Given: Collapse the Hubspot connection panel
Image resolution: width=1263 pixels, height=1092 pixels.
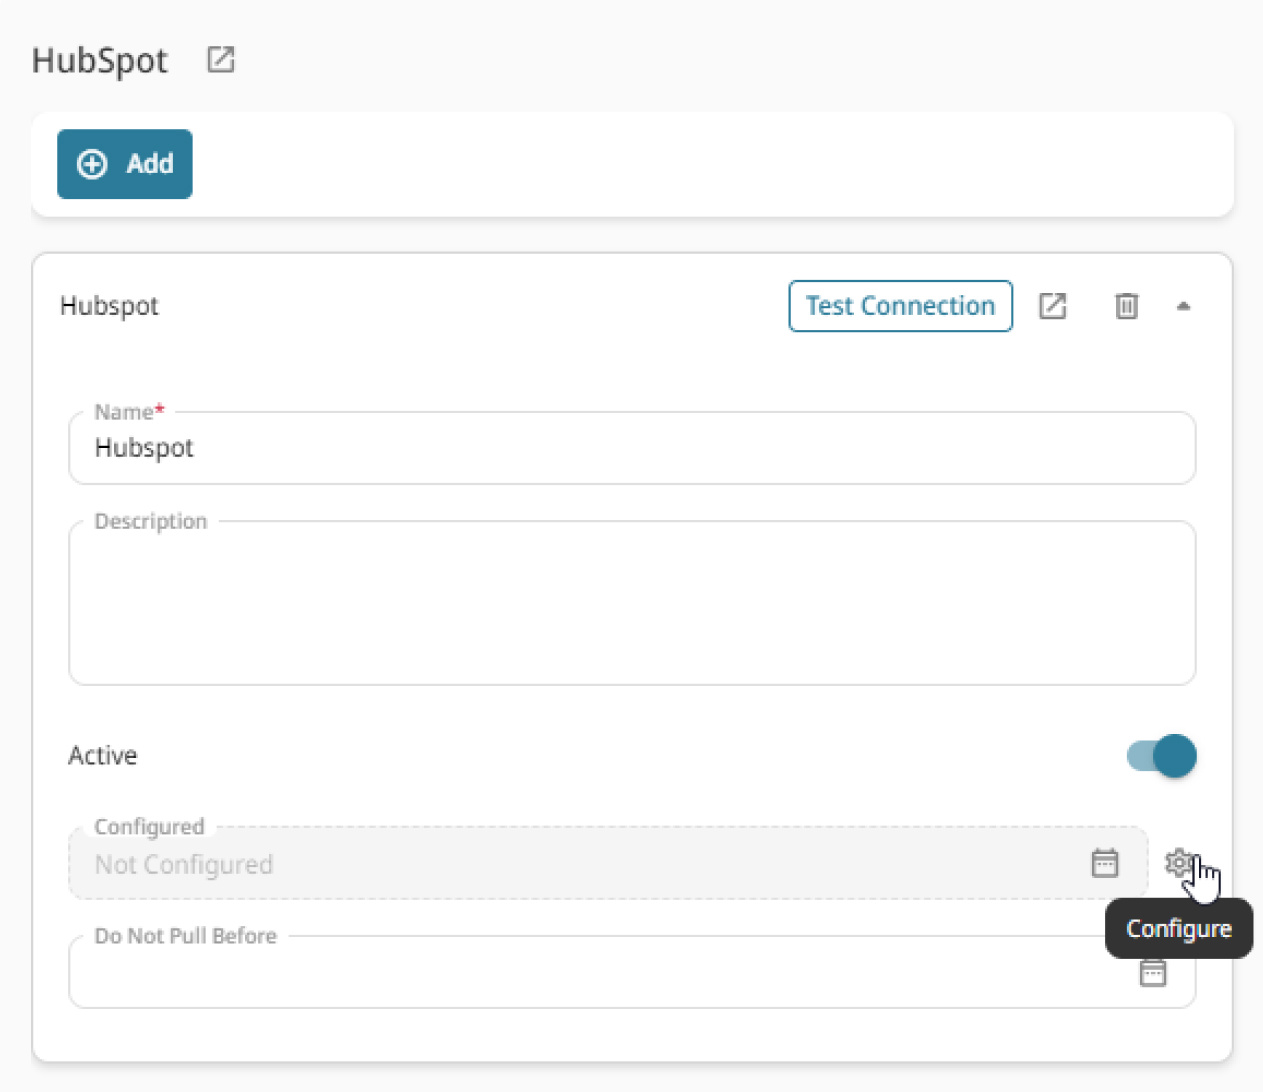Looking at the screenshot, I should [x=1184, y=306].
